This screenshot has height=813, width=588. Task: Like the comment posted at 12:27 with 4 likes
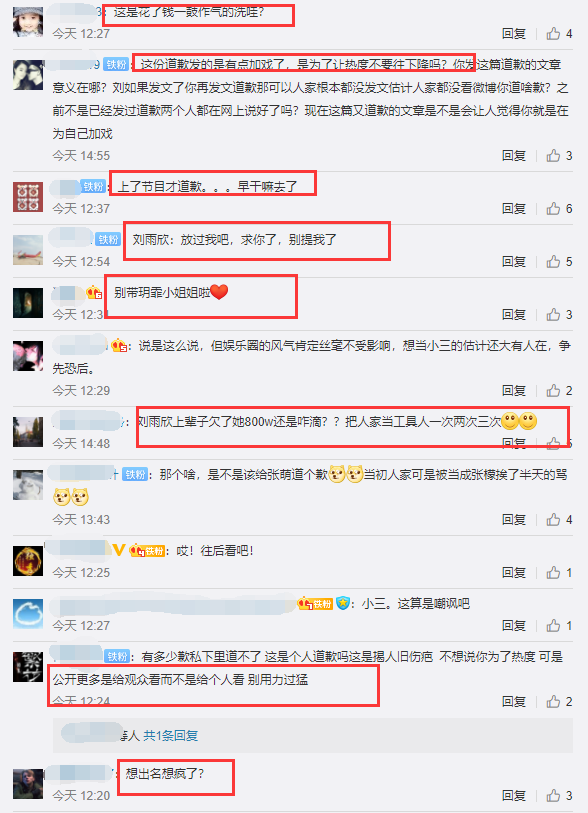(x=553, y=34)
